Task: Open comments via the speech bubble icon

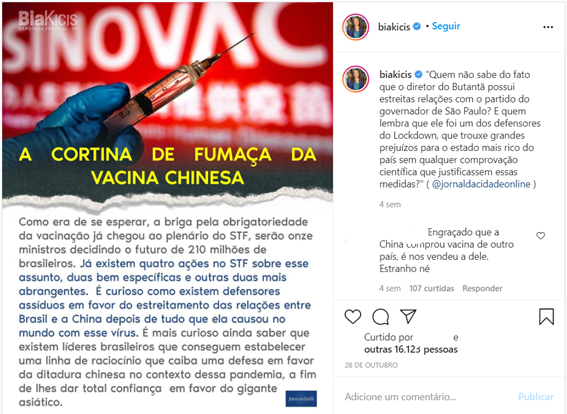Action: 380,317
